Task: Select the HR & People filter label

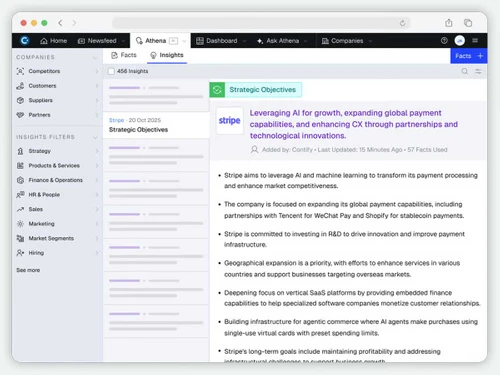Action: tap(44, 195)
